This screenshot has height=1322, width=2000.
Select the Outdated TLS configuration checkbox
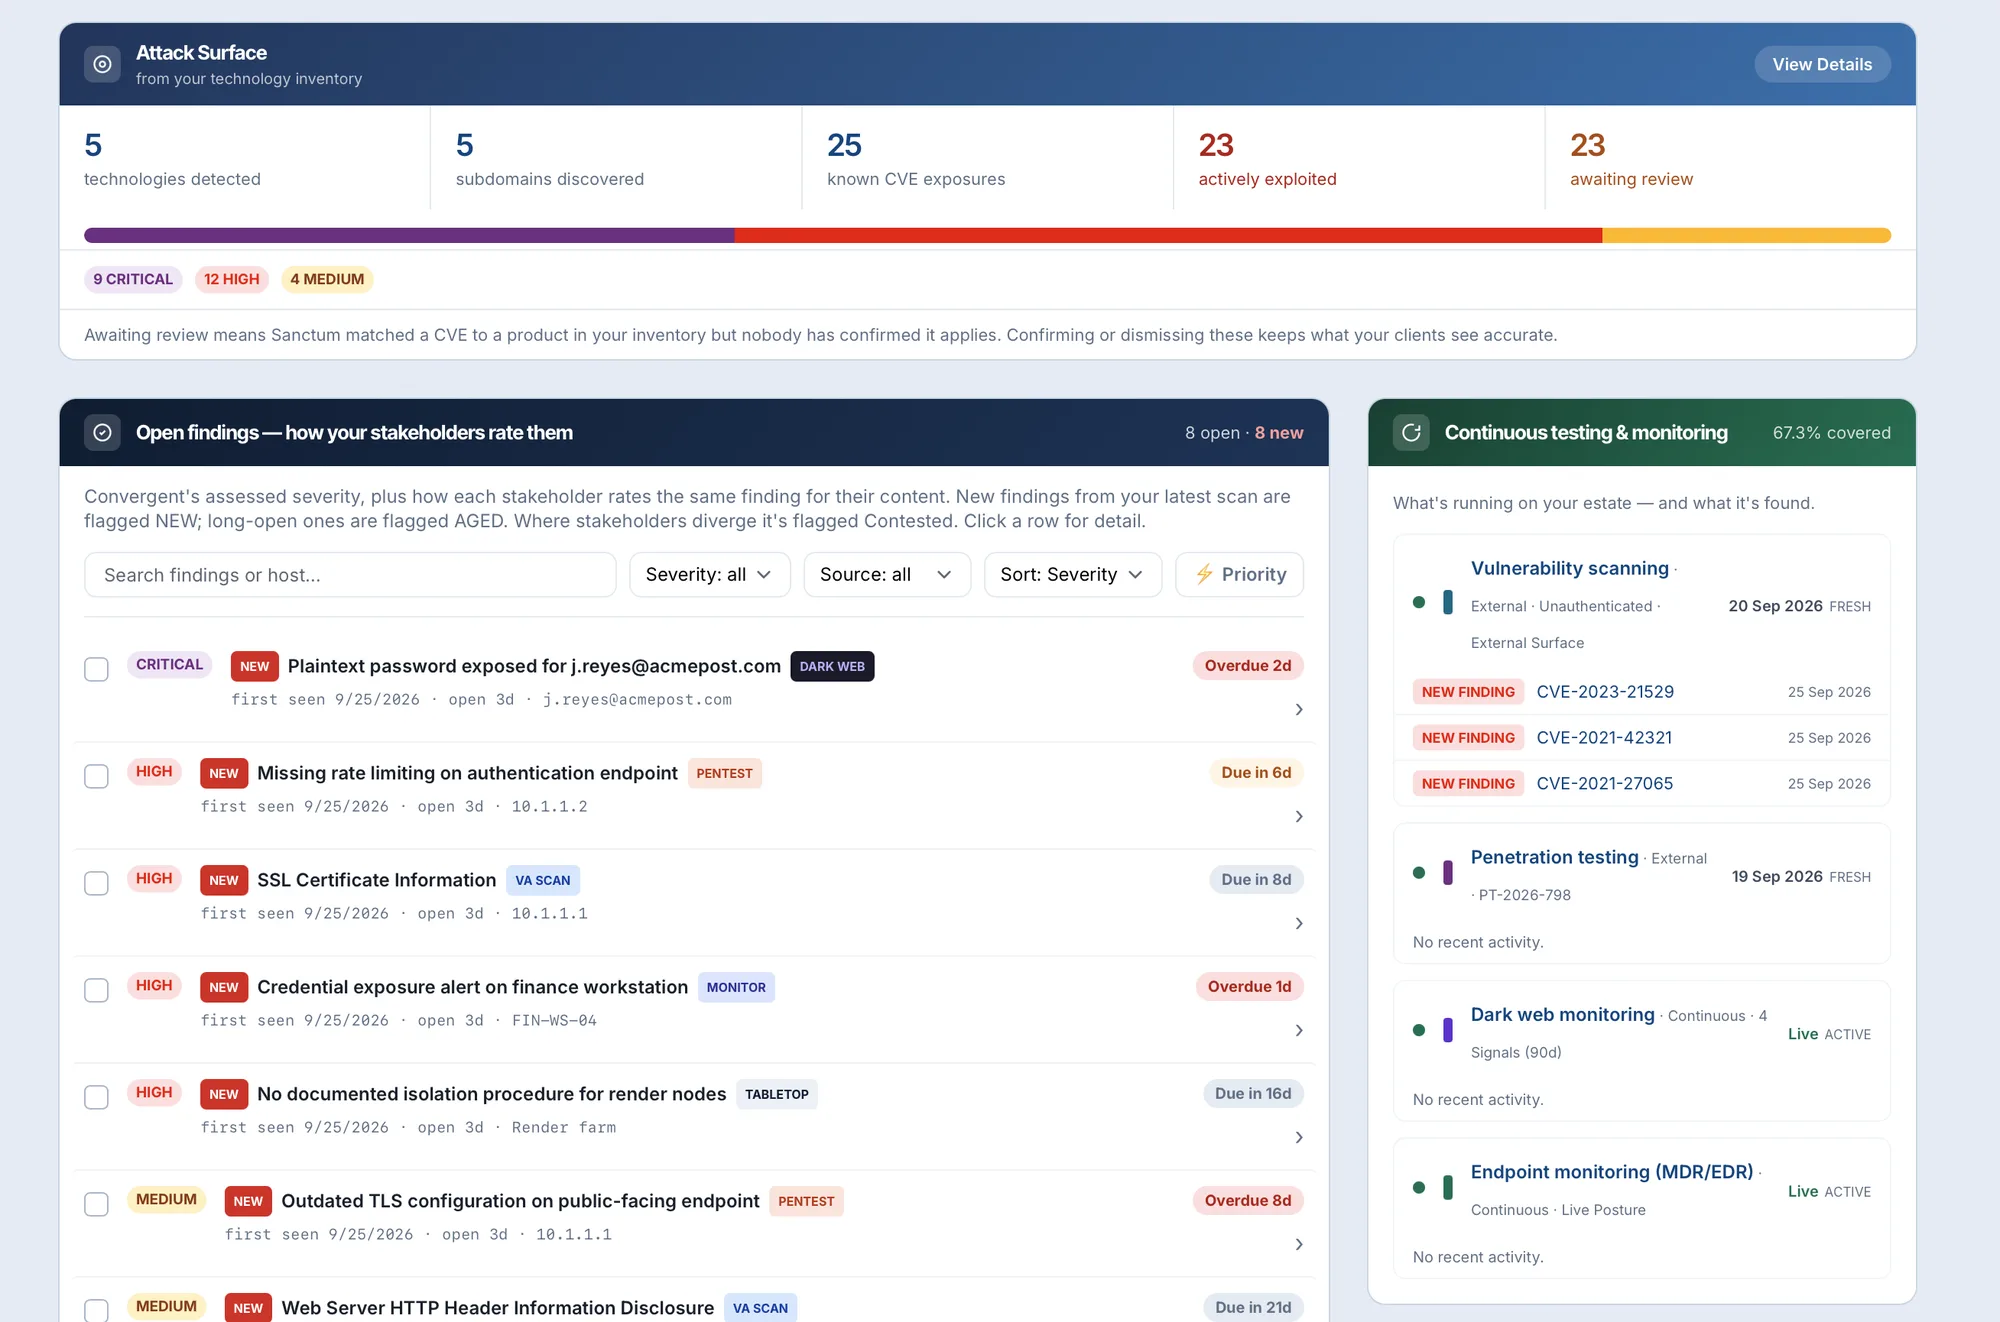pyautogui.click(x=96, y=1204)
